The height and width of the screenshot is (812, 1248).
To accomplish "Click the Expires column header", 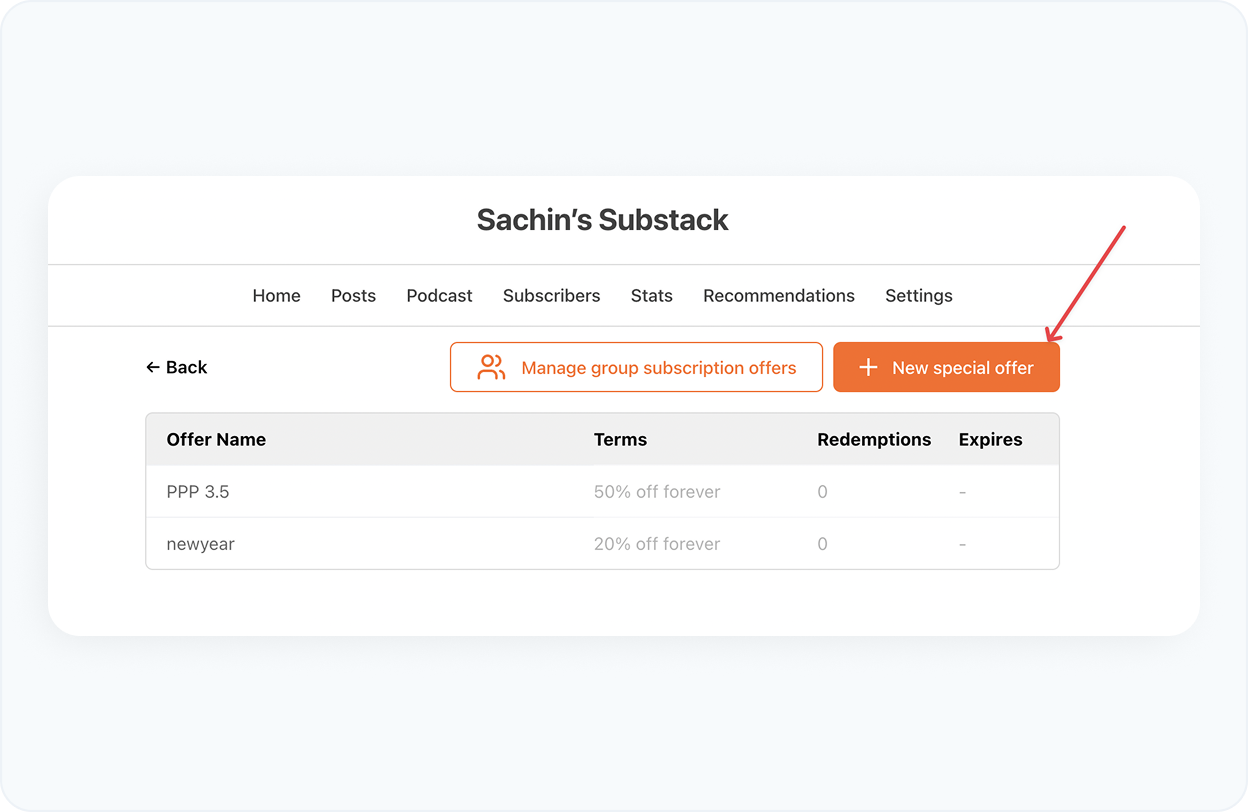I will point(990,439).
